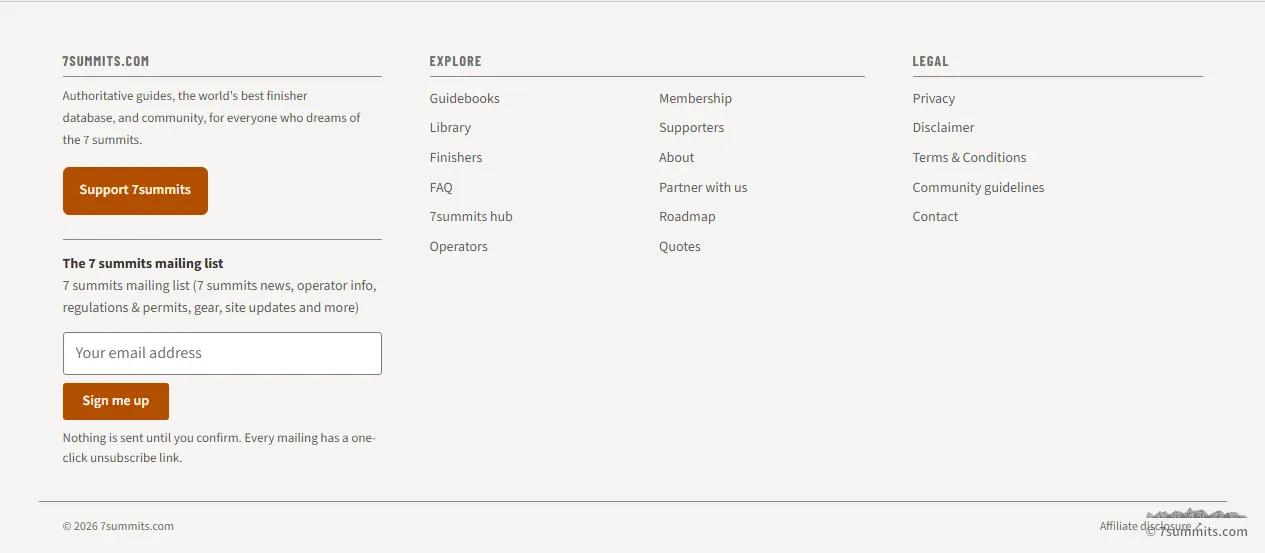Viewport: 1265px width, 553px height.
Task: Open the Guidebooks link
Action: coord(465,98)
